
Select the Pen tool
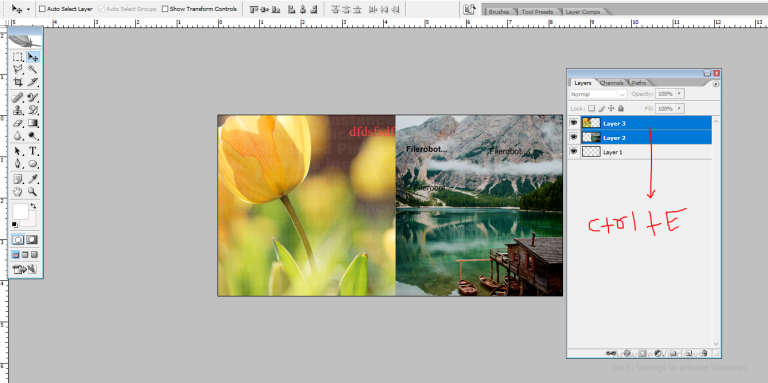[x=18, y=164]
